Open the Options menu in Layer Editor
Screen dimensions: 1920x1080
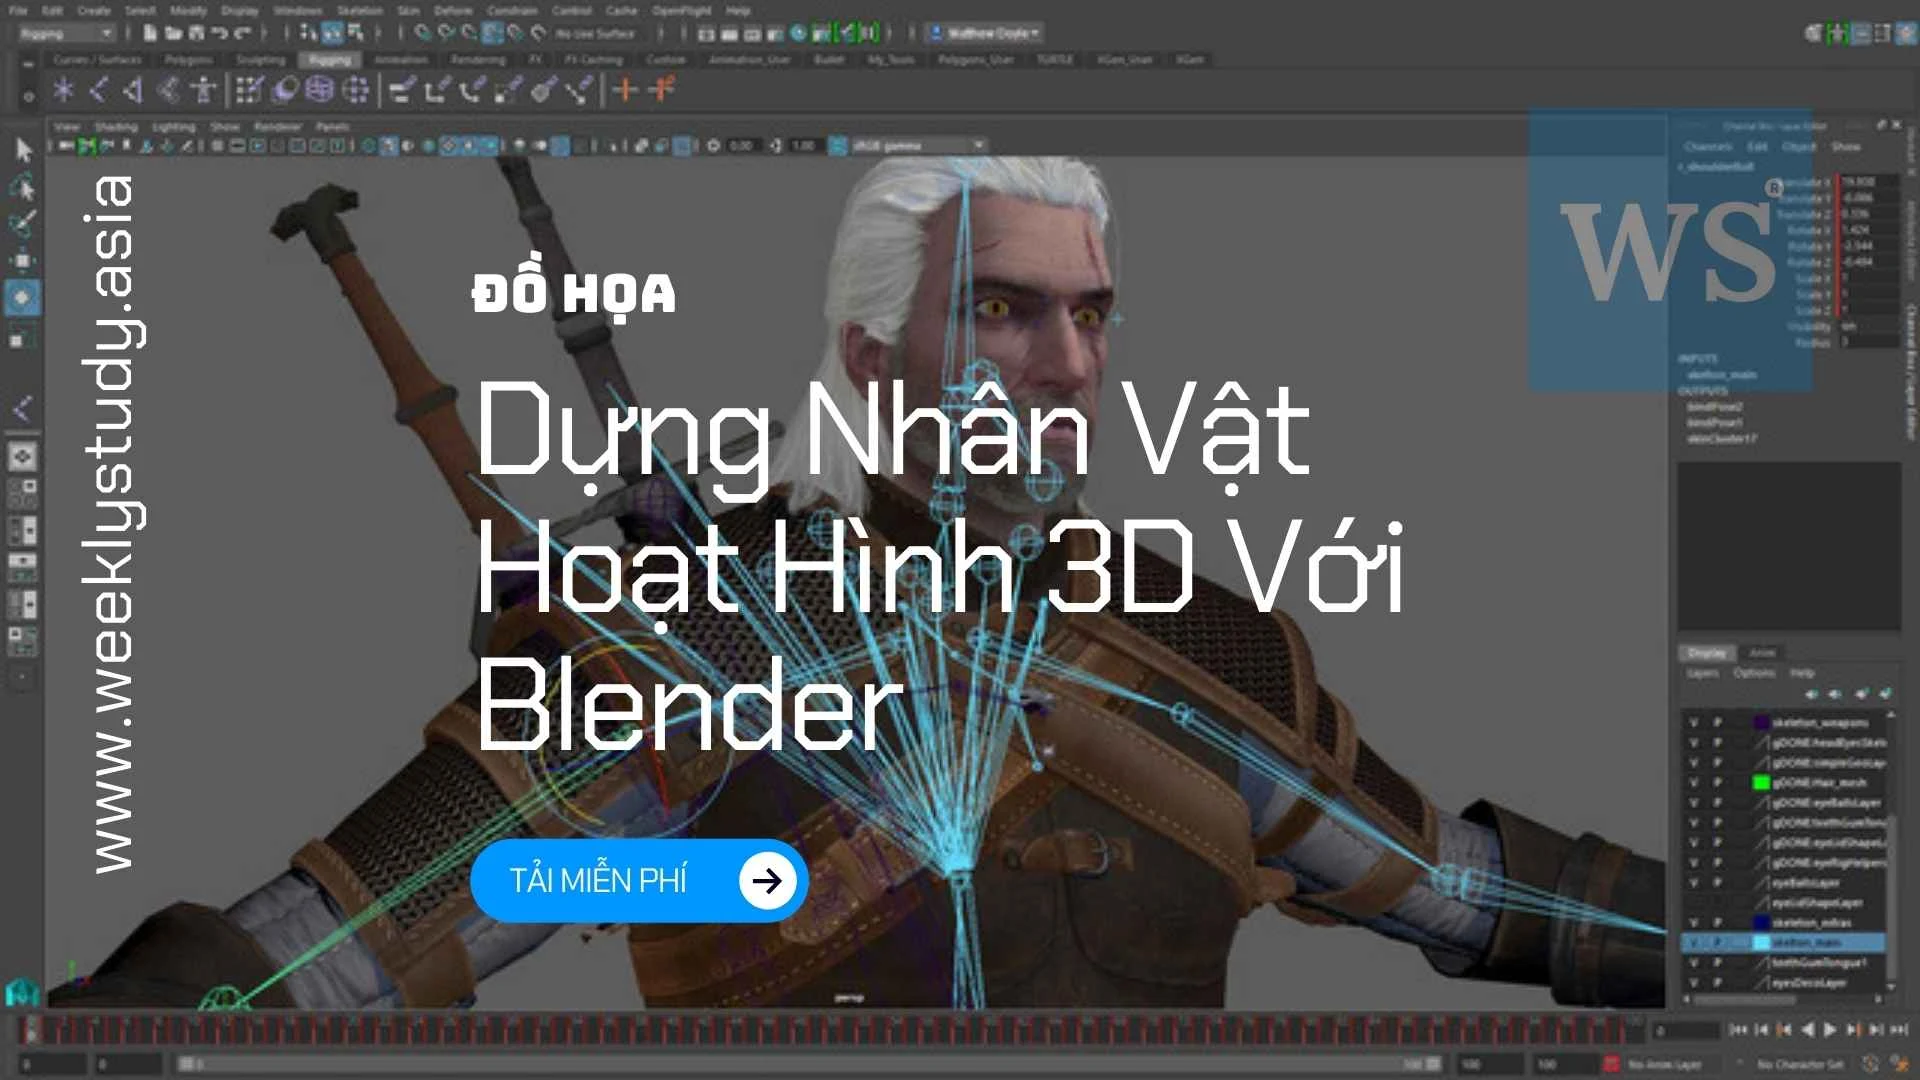tap(1754, 673)
